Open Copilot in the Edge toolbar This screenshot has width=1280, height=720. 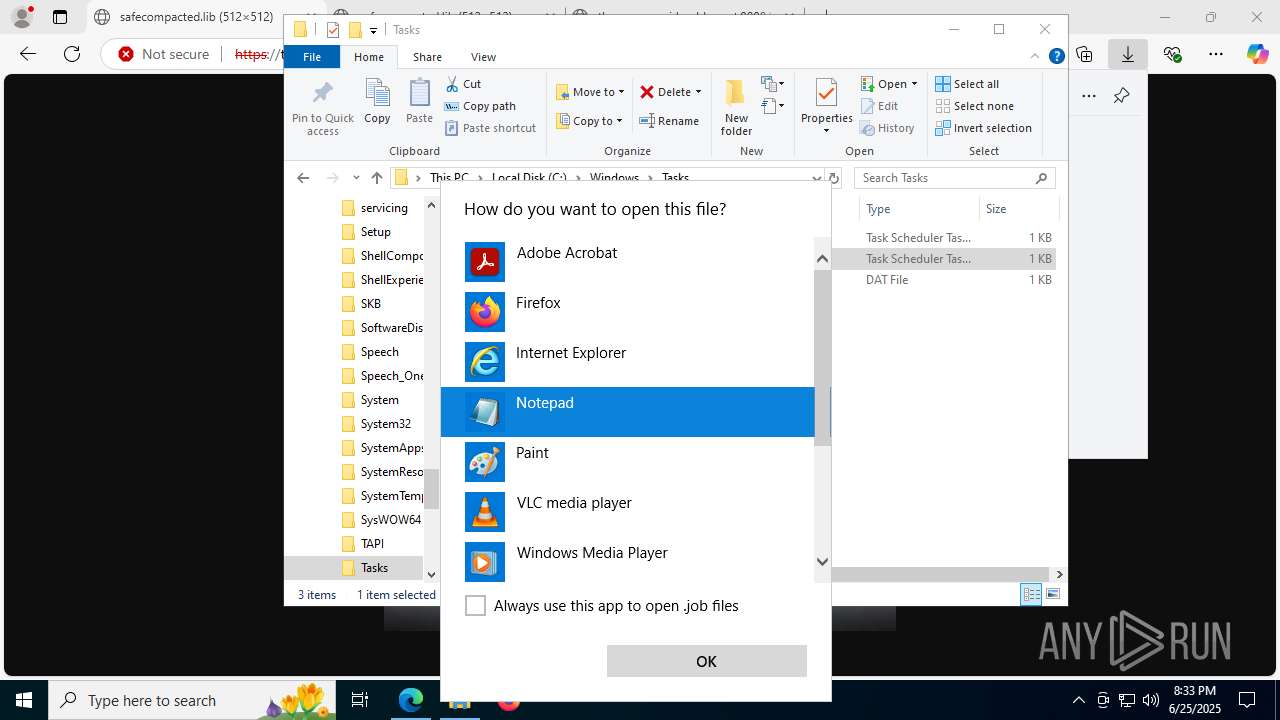pyautogui.click(x=1257, y=54)
